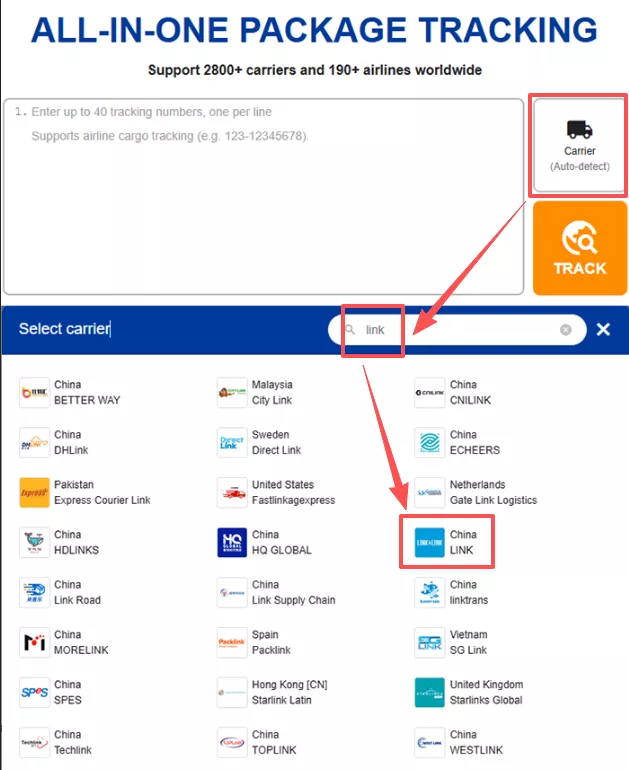Click the tracking numbers text area

click(264, 196)
